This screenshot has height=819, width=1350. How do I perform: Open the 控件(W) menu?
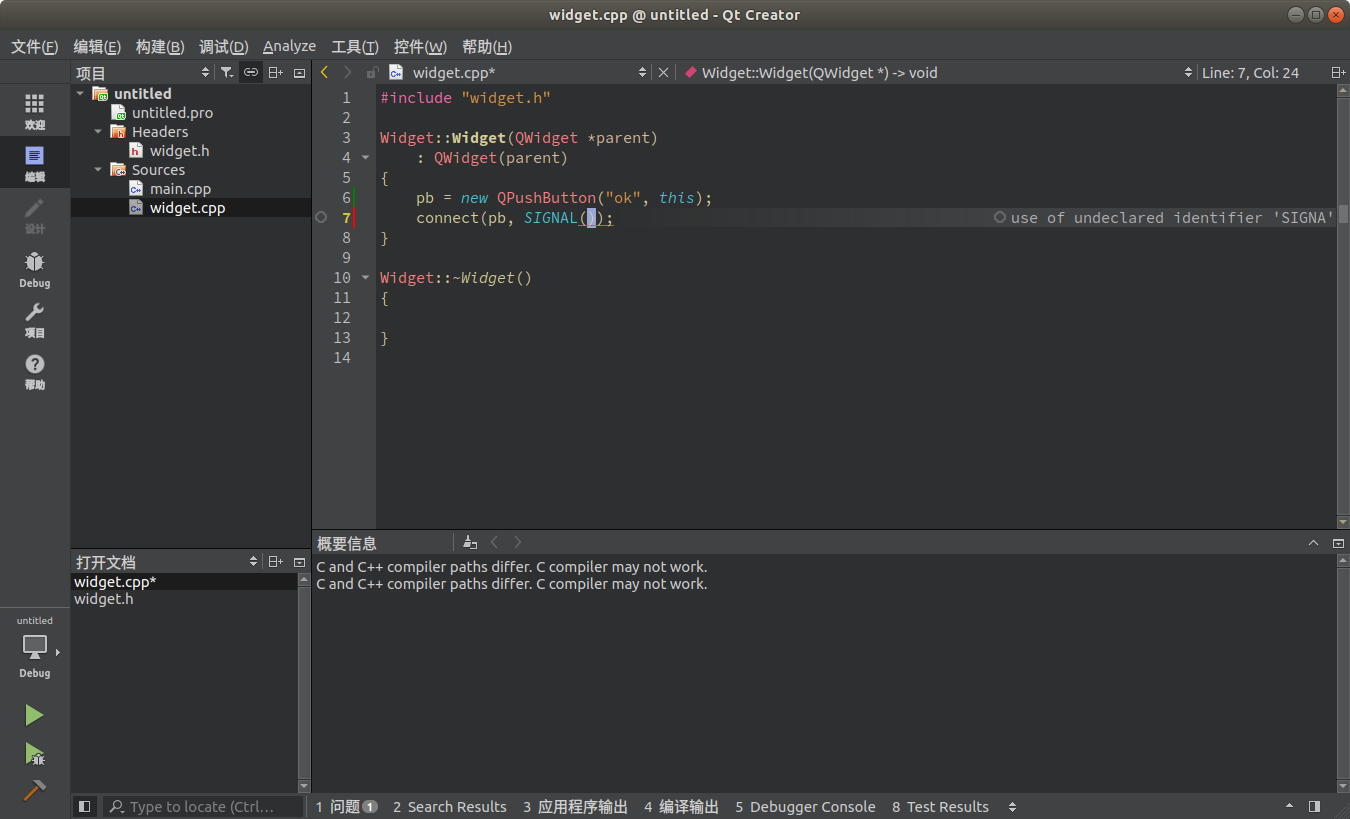420,46
